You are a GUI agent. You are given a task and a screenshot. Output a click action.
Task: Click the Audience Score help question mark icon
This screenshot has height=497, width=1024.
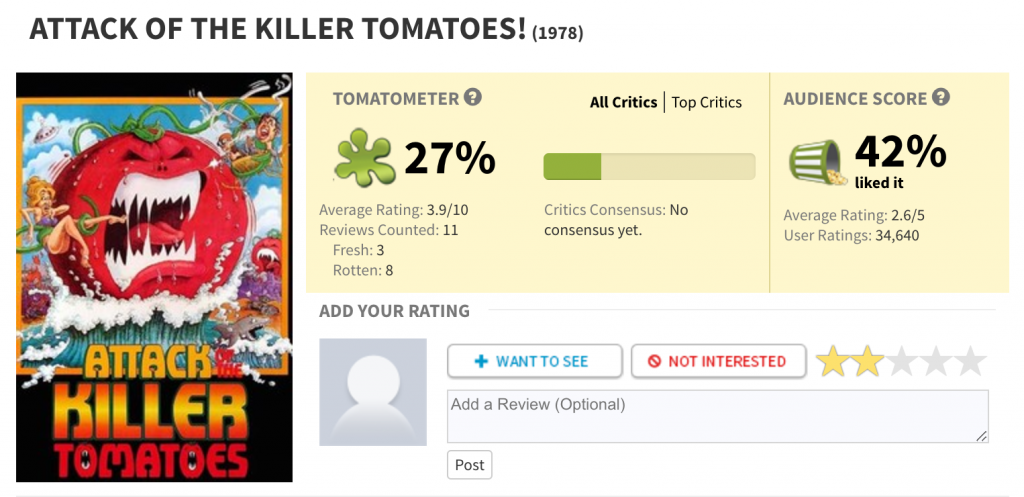(x=940, y=98)
